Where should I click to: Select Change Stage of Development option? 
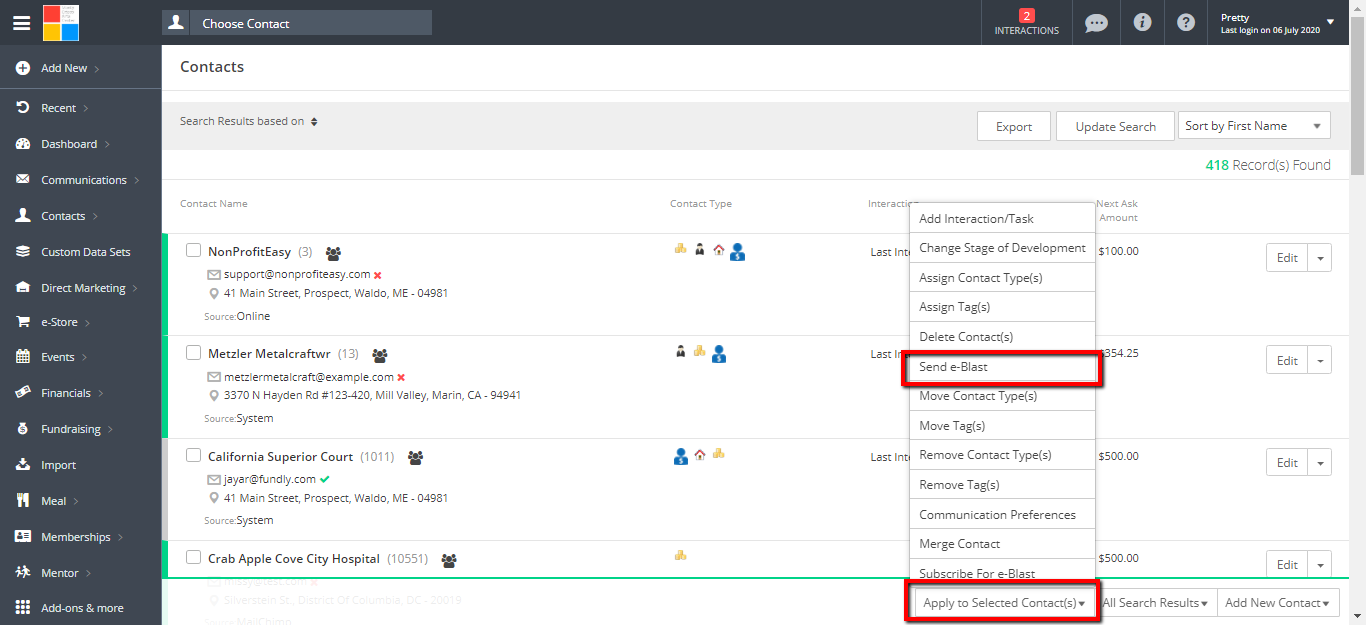1002,248
